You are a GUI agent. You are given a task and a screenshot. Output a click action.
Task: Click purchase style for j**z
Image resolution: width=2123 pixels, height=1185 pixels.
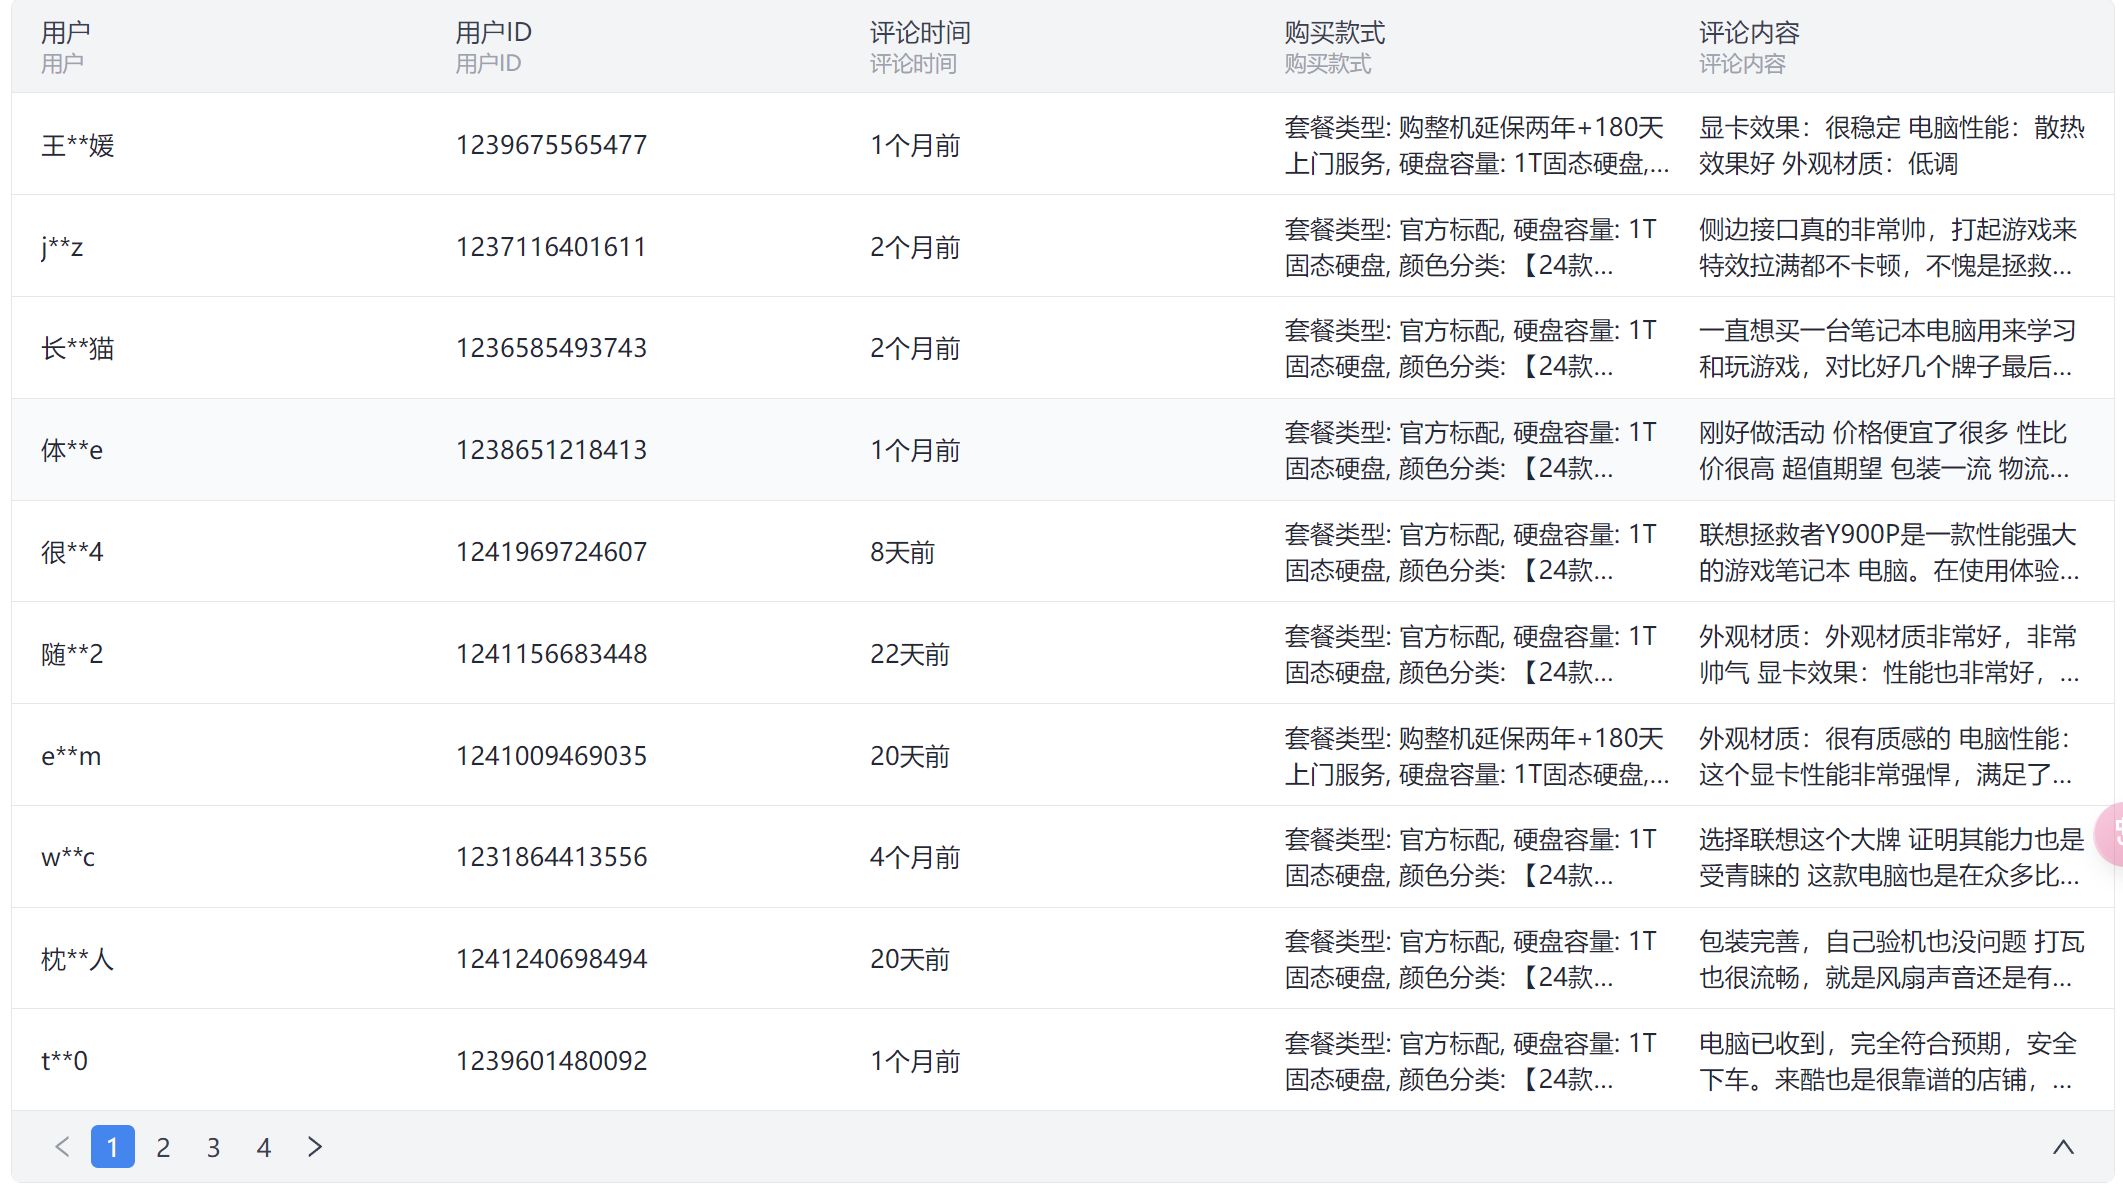[1471, 247]
